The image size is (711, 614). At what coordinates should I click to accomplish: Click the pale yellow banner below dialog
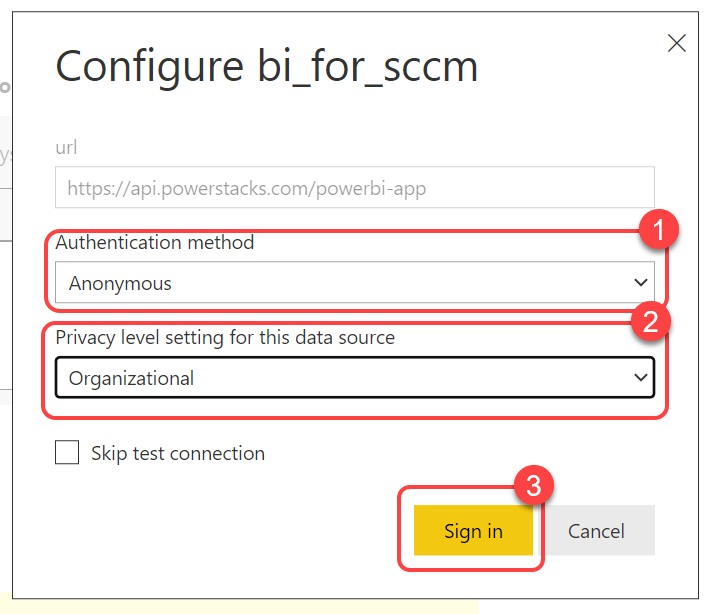click(240, 606)
